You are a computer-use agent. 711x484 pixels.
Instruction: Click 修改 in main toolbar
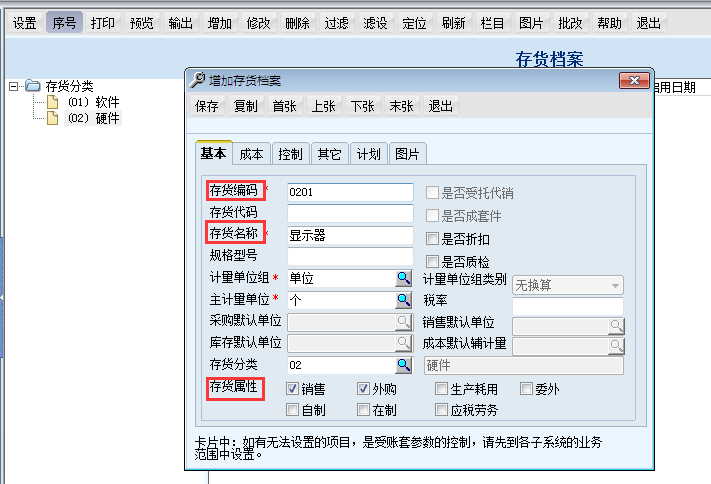pos(259,23)
